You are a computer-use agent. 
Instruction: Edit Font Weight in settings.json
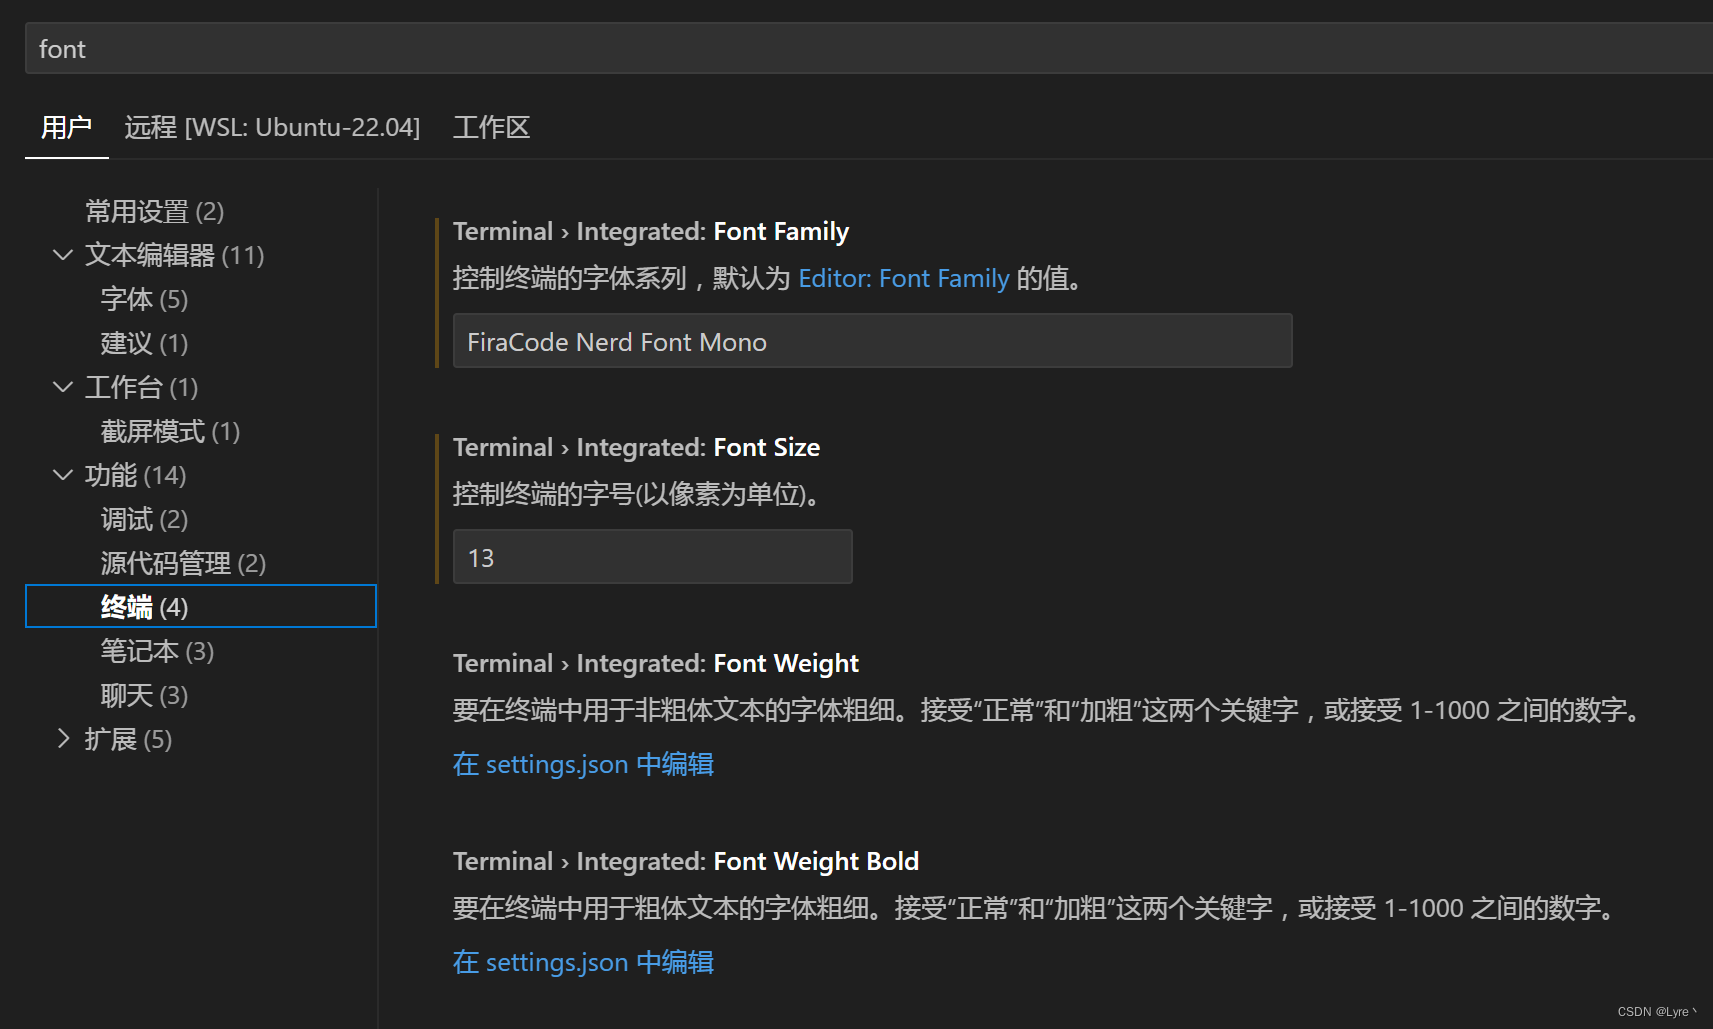tap(583, 763)
